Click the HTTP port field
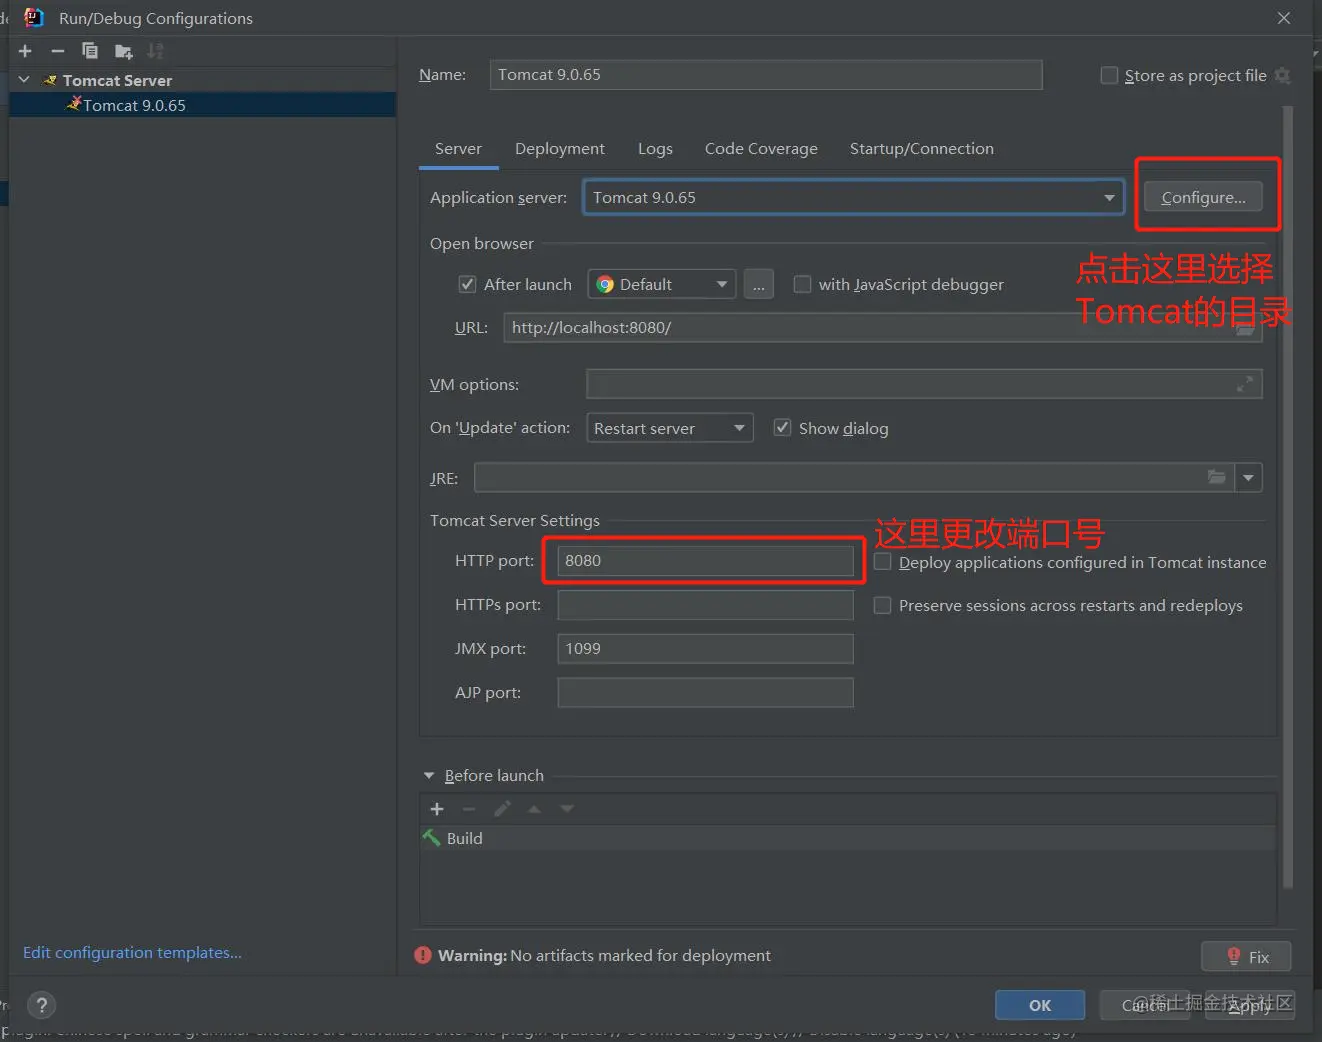Screen dimensions: 1322x1042 705,561
